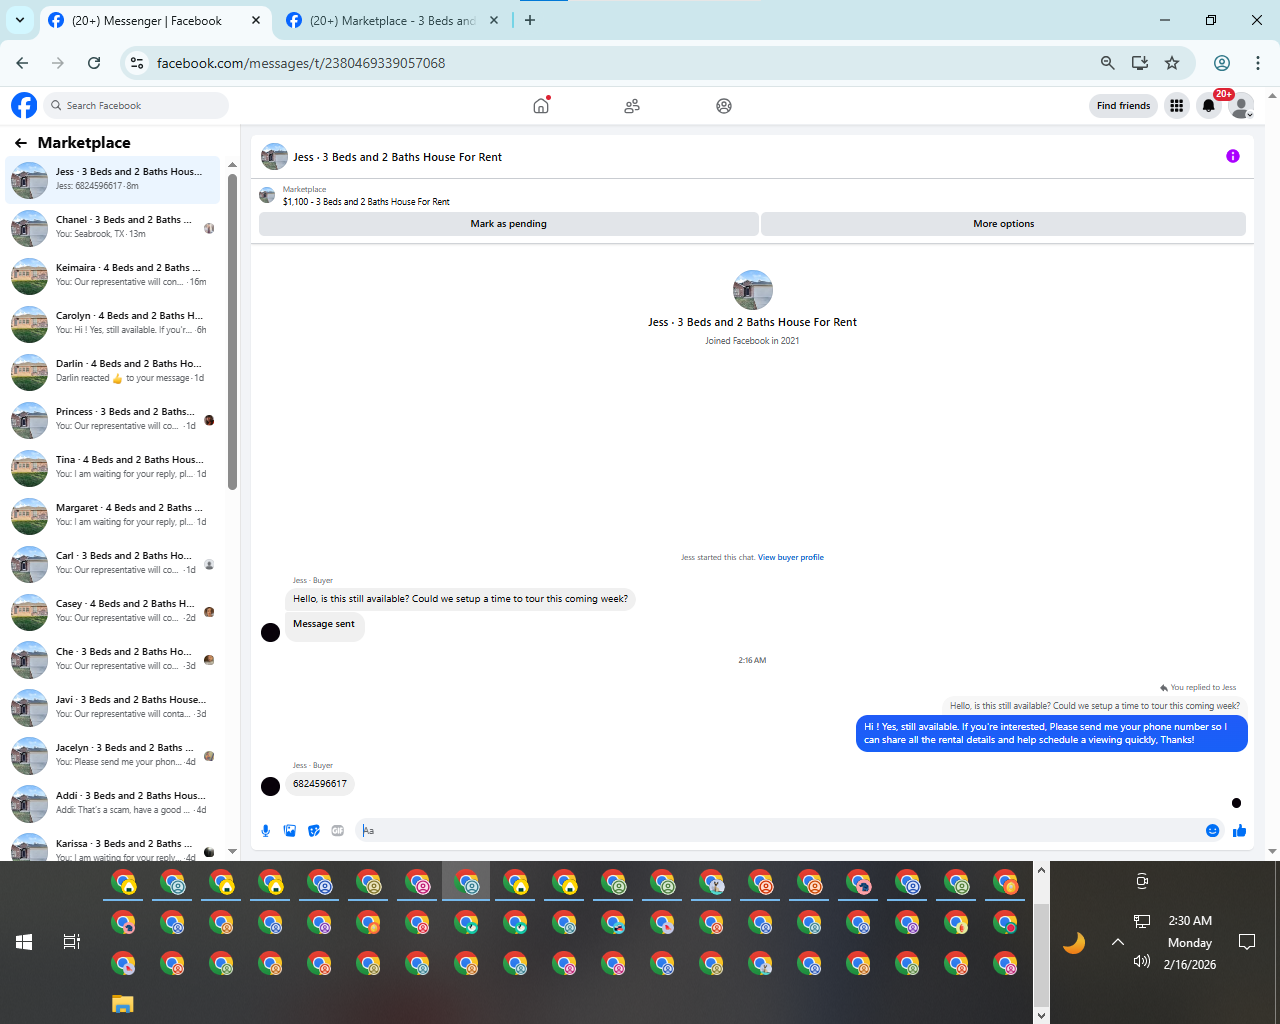Click the blue reply message bubble
This screenshot has width=1280, height=1024.
point(1051,733)
